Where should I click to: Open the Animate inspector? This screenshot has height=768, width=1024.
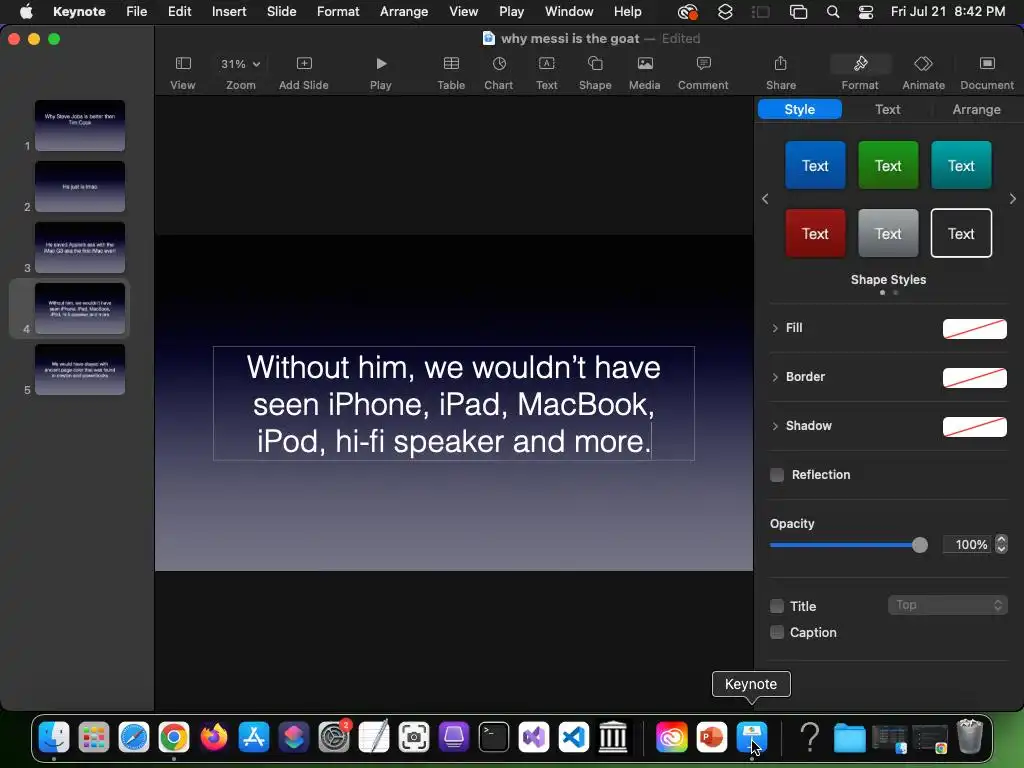(x=923, y=72)
